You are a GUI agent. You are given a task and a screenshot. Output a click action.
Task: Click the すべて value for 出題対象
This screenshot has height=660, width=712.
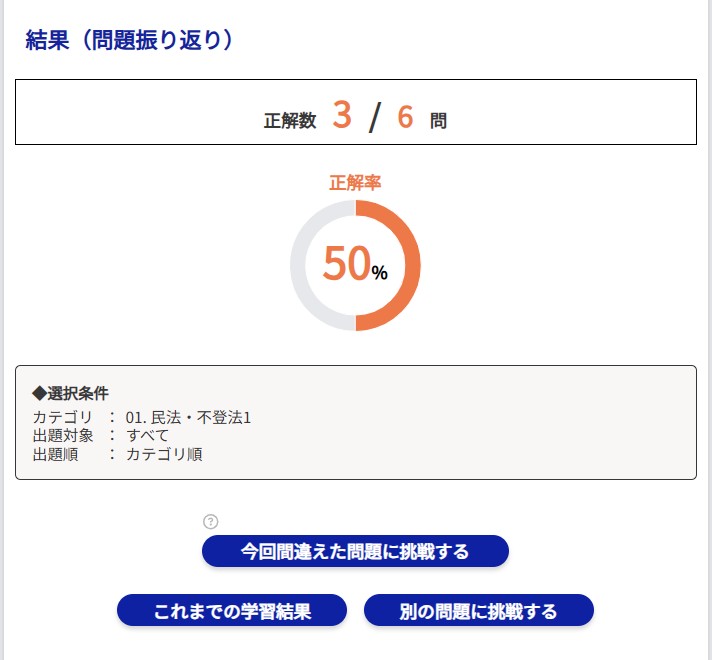point(148,435)
